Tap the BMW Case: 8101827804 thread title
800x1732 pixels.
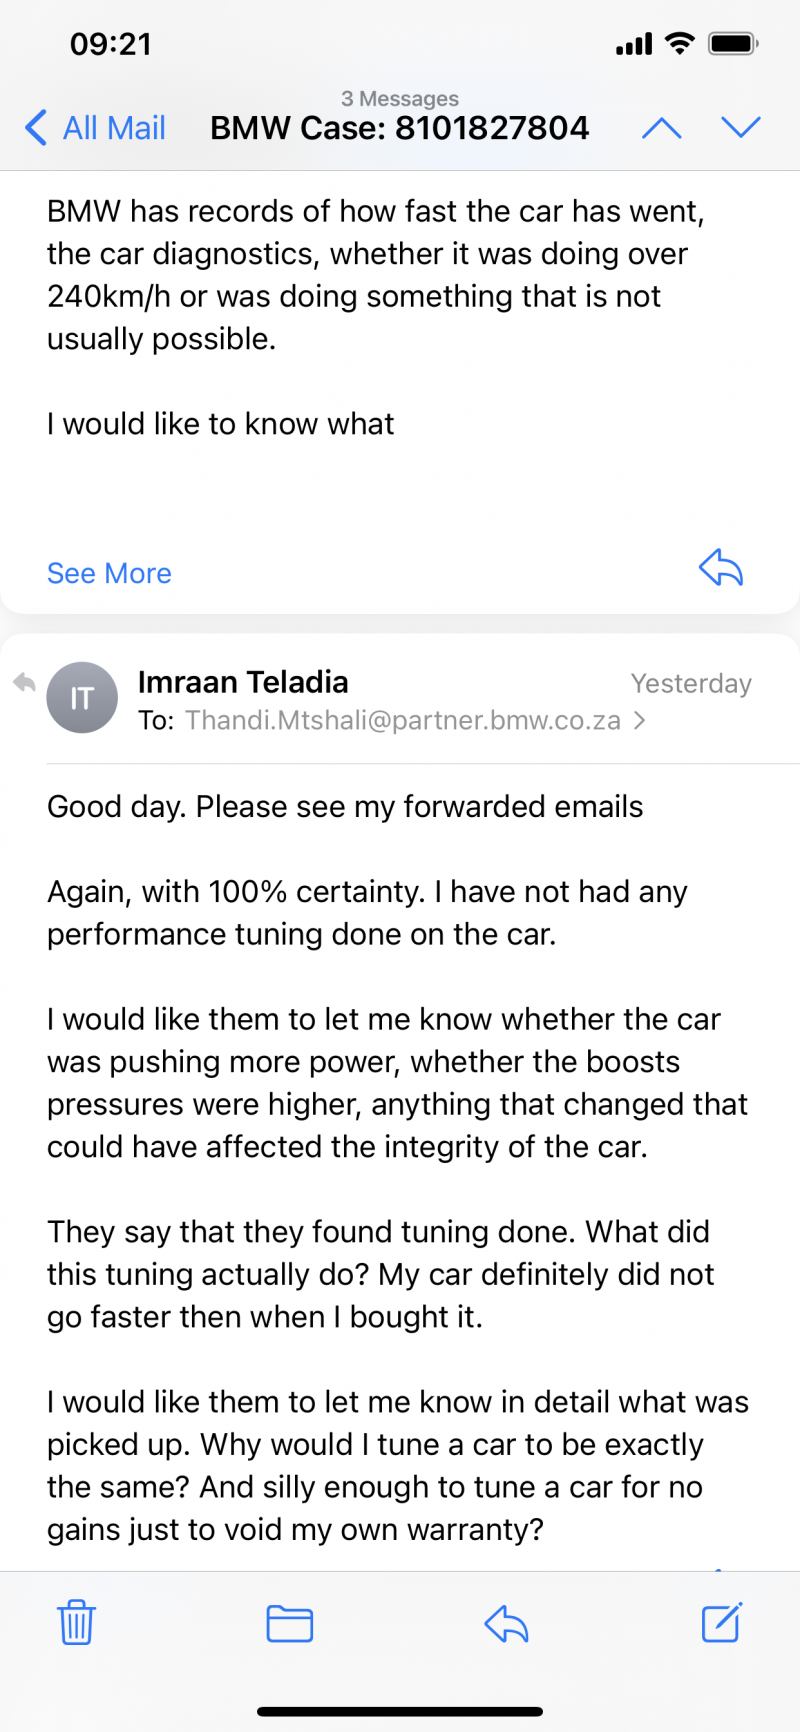click(400, 128)
